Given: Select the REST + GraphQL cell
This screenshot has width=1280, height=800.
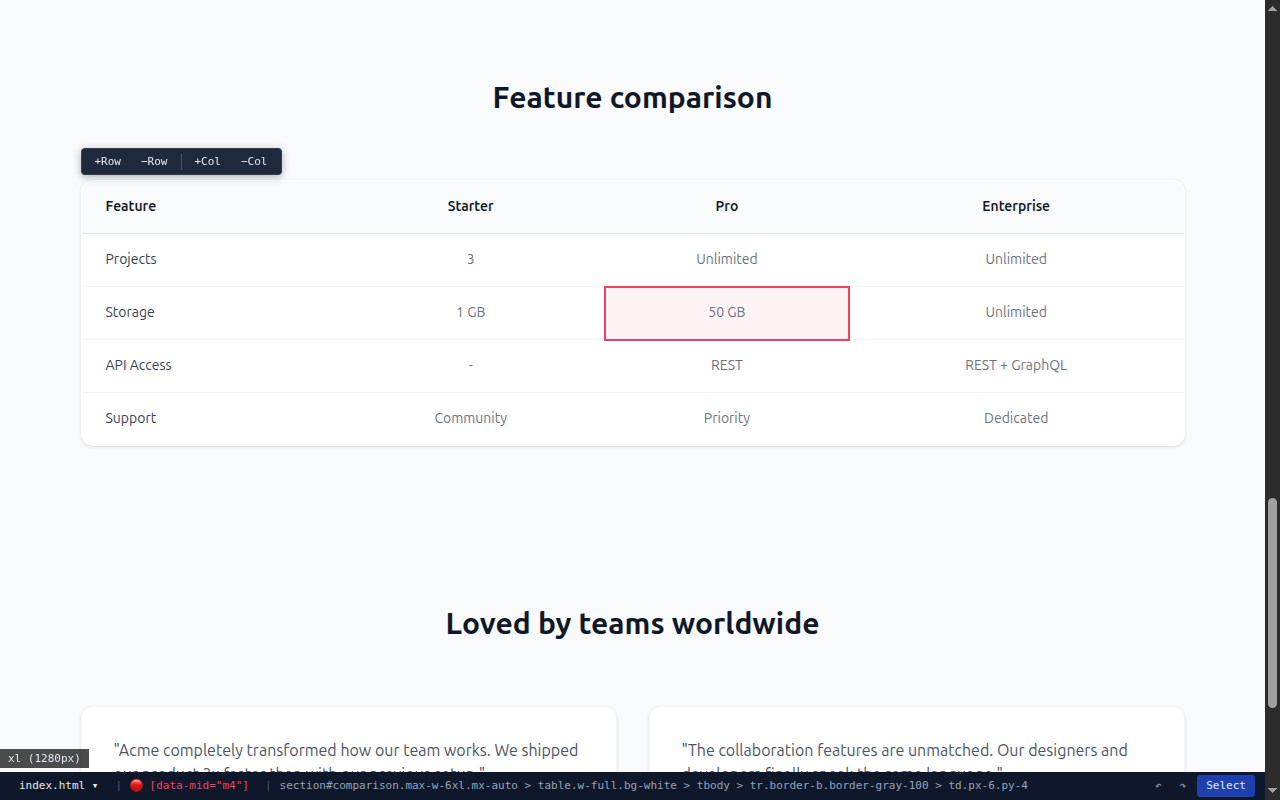Looking at the screenshot, I should pyautogui.click(x=1015, y=365).
